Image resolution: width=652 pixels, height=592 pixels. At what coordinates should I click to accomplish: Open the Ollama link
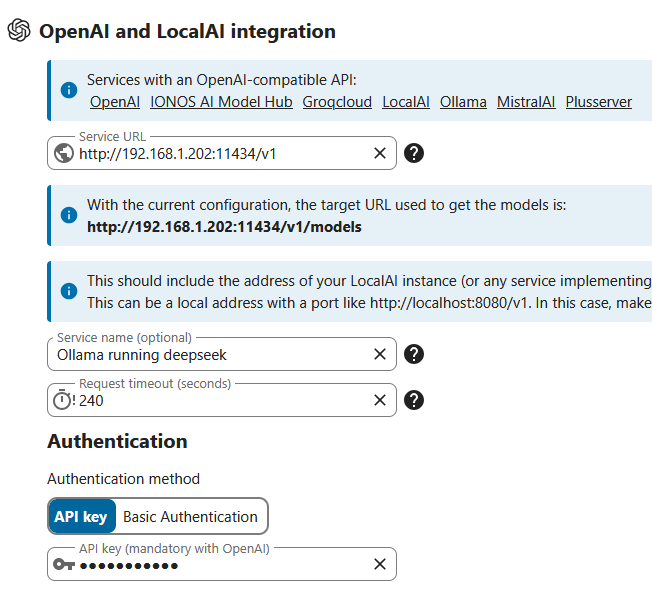(463, 102)
